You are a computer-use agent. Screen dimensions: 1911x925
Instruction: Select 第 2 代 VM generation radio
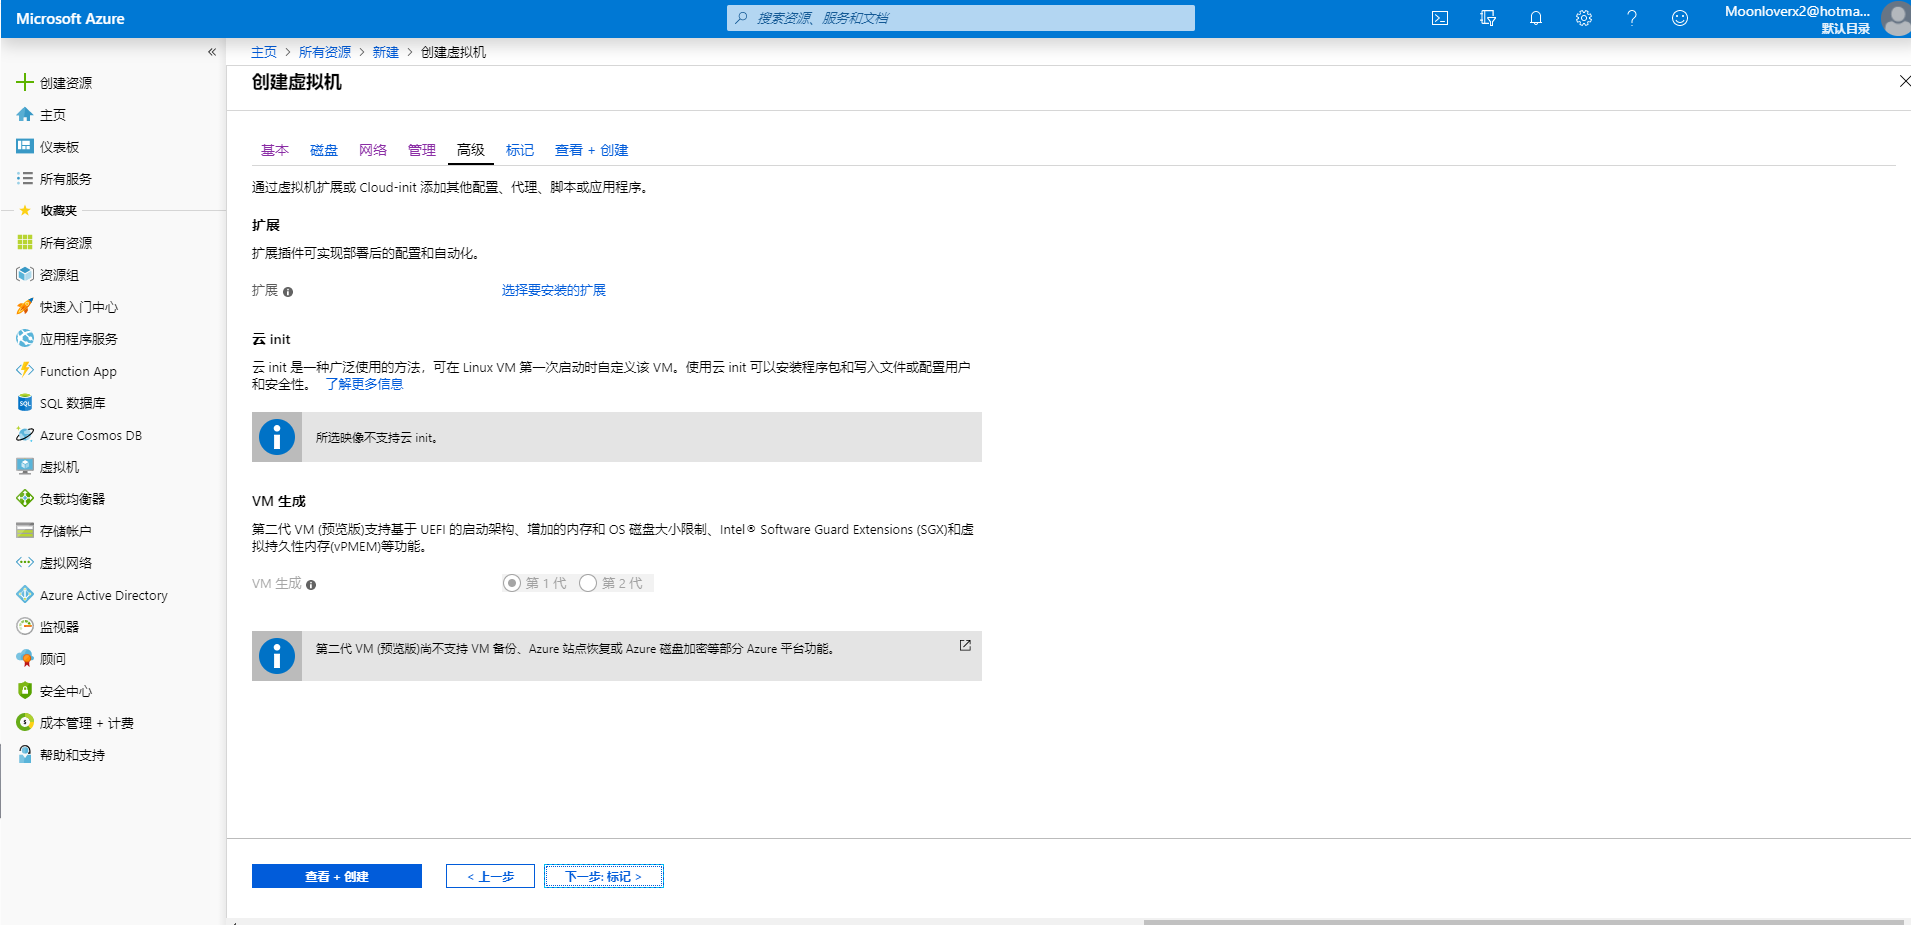[x=588, y=583]
